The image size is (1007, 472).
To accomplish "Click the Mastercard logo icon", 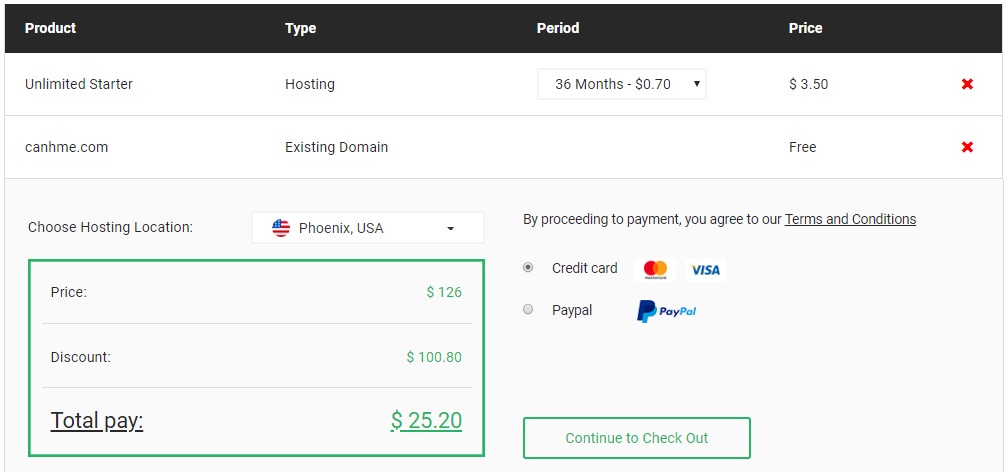I will 655,269.
